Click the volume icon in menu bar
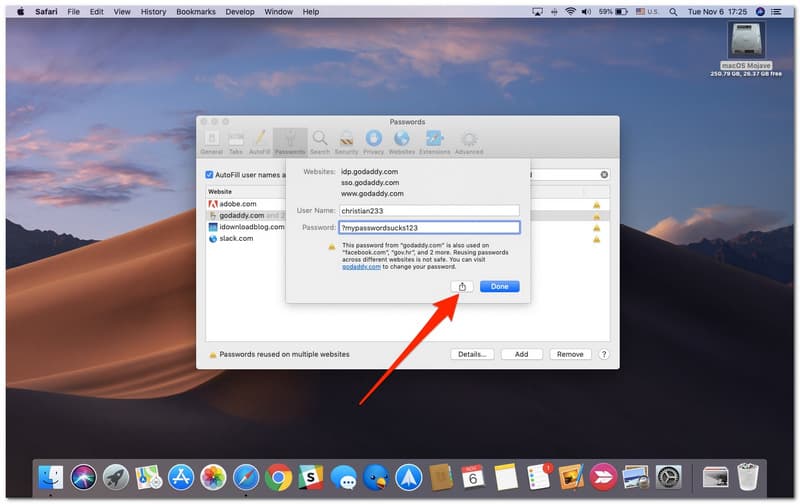Image resolution: width=800 pixels, height=504 pixels. (x=586, y=11)
